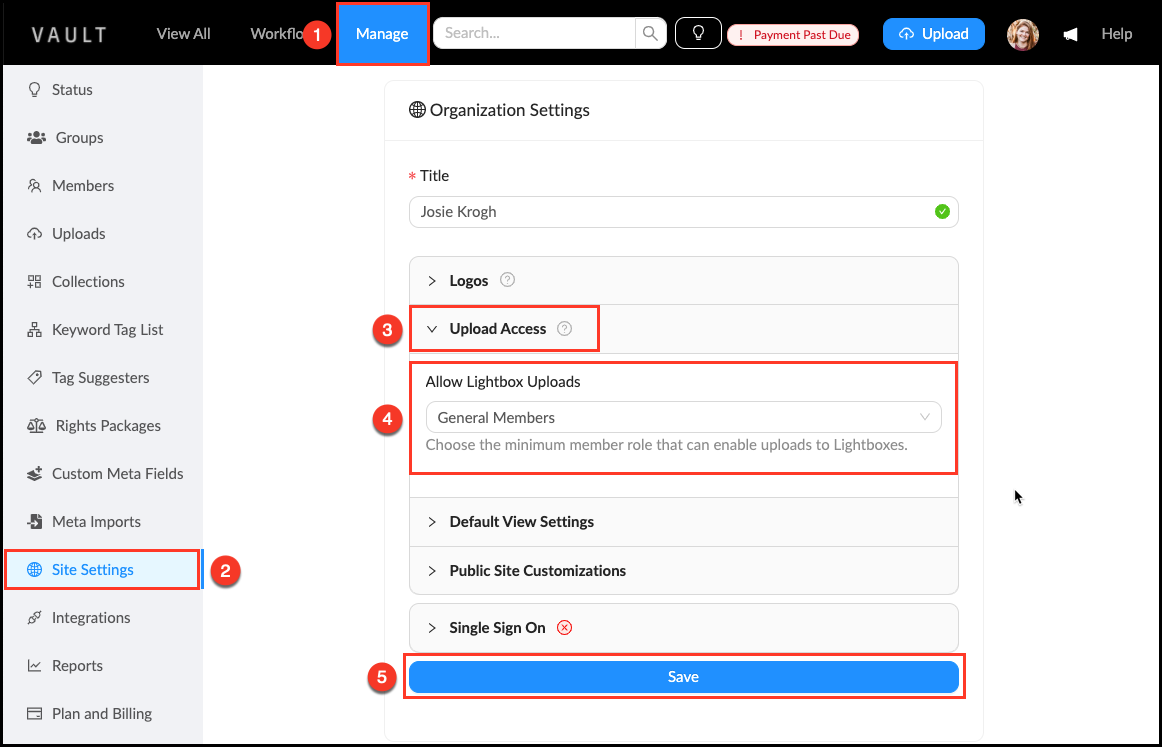Click the Upload Access help icon
The height and width of the screenshot is (747, 1162).
pyautogui.click(x=564, y=329)
